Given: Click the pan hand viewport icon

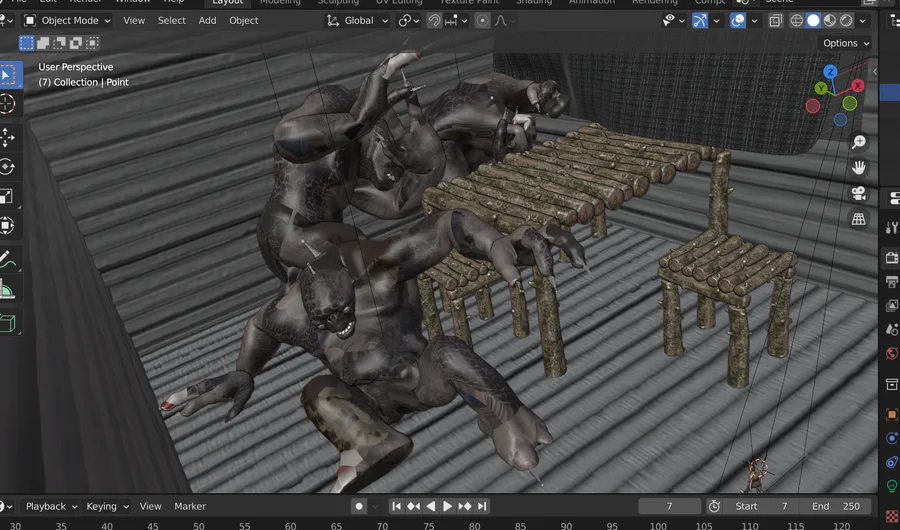Looking at the screenshot, I should point(858,168).
